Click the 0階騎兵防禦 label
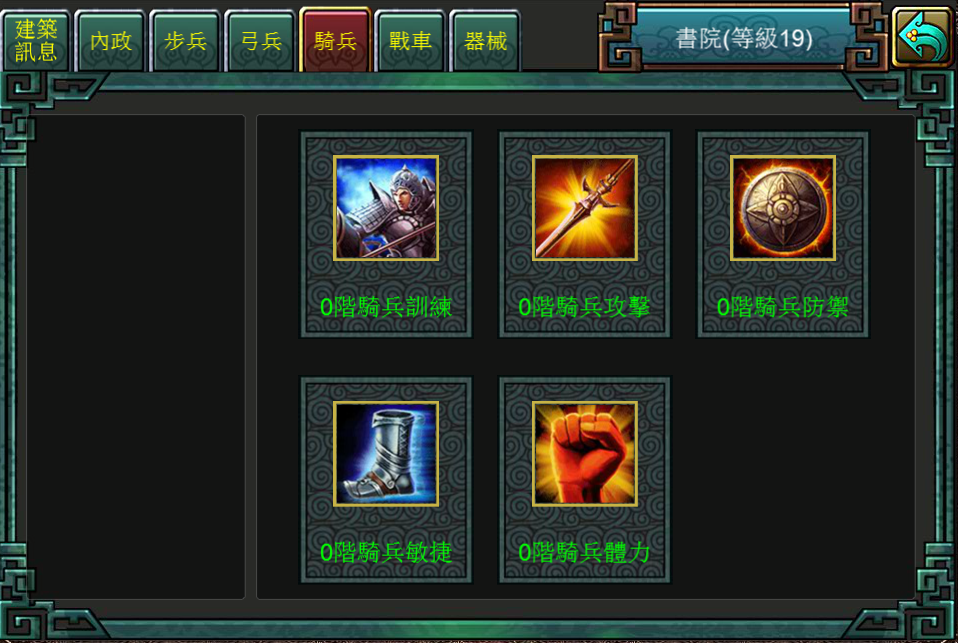Viewport: 958px width, 643px height. 783,307
